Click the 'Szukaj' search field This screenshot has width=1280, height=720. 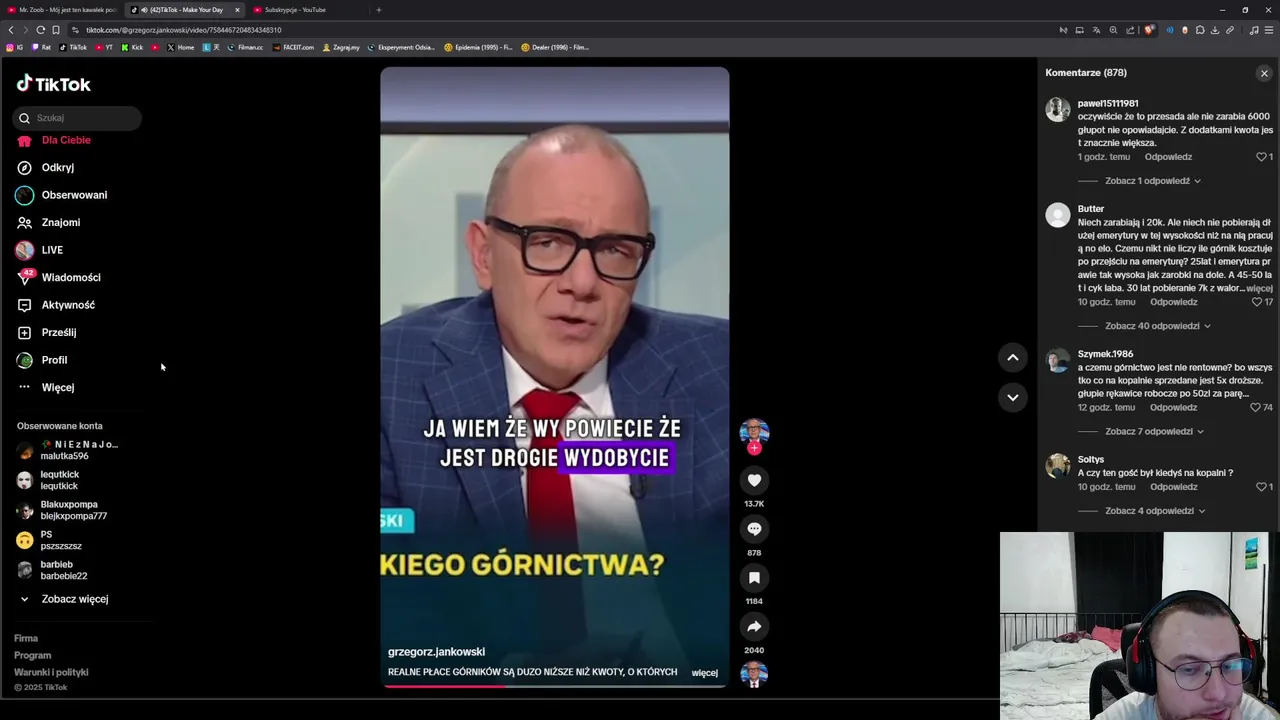click(77, 118)
